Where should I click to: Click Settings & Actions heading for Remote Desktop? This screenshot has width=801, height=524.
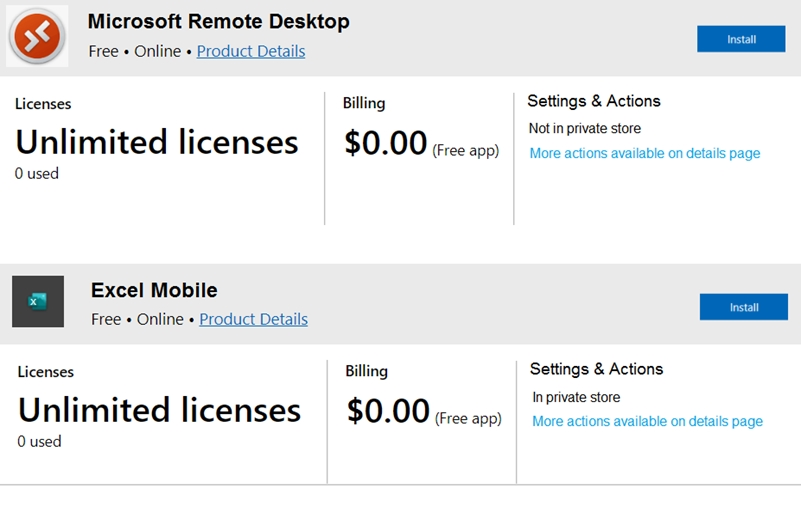(594, 101)
